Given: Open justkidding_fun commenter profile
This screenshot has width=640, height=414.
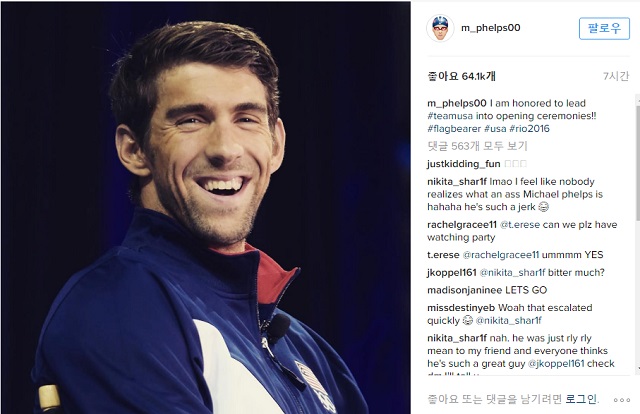Looking at the screenshot, I should coord(464,164).
